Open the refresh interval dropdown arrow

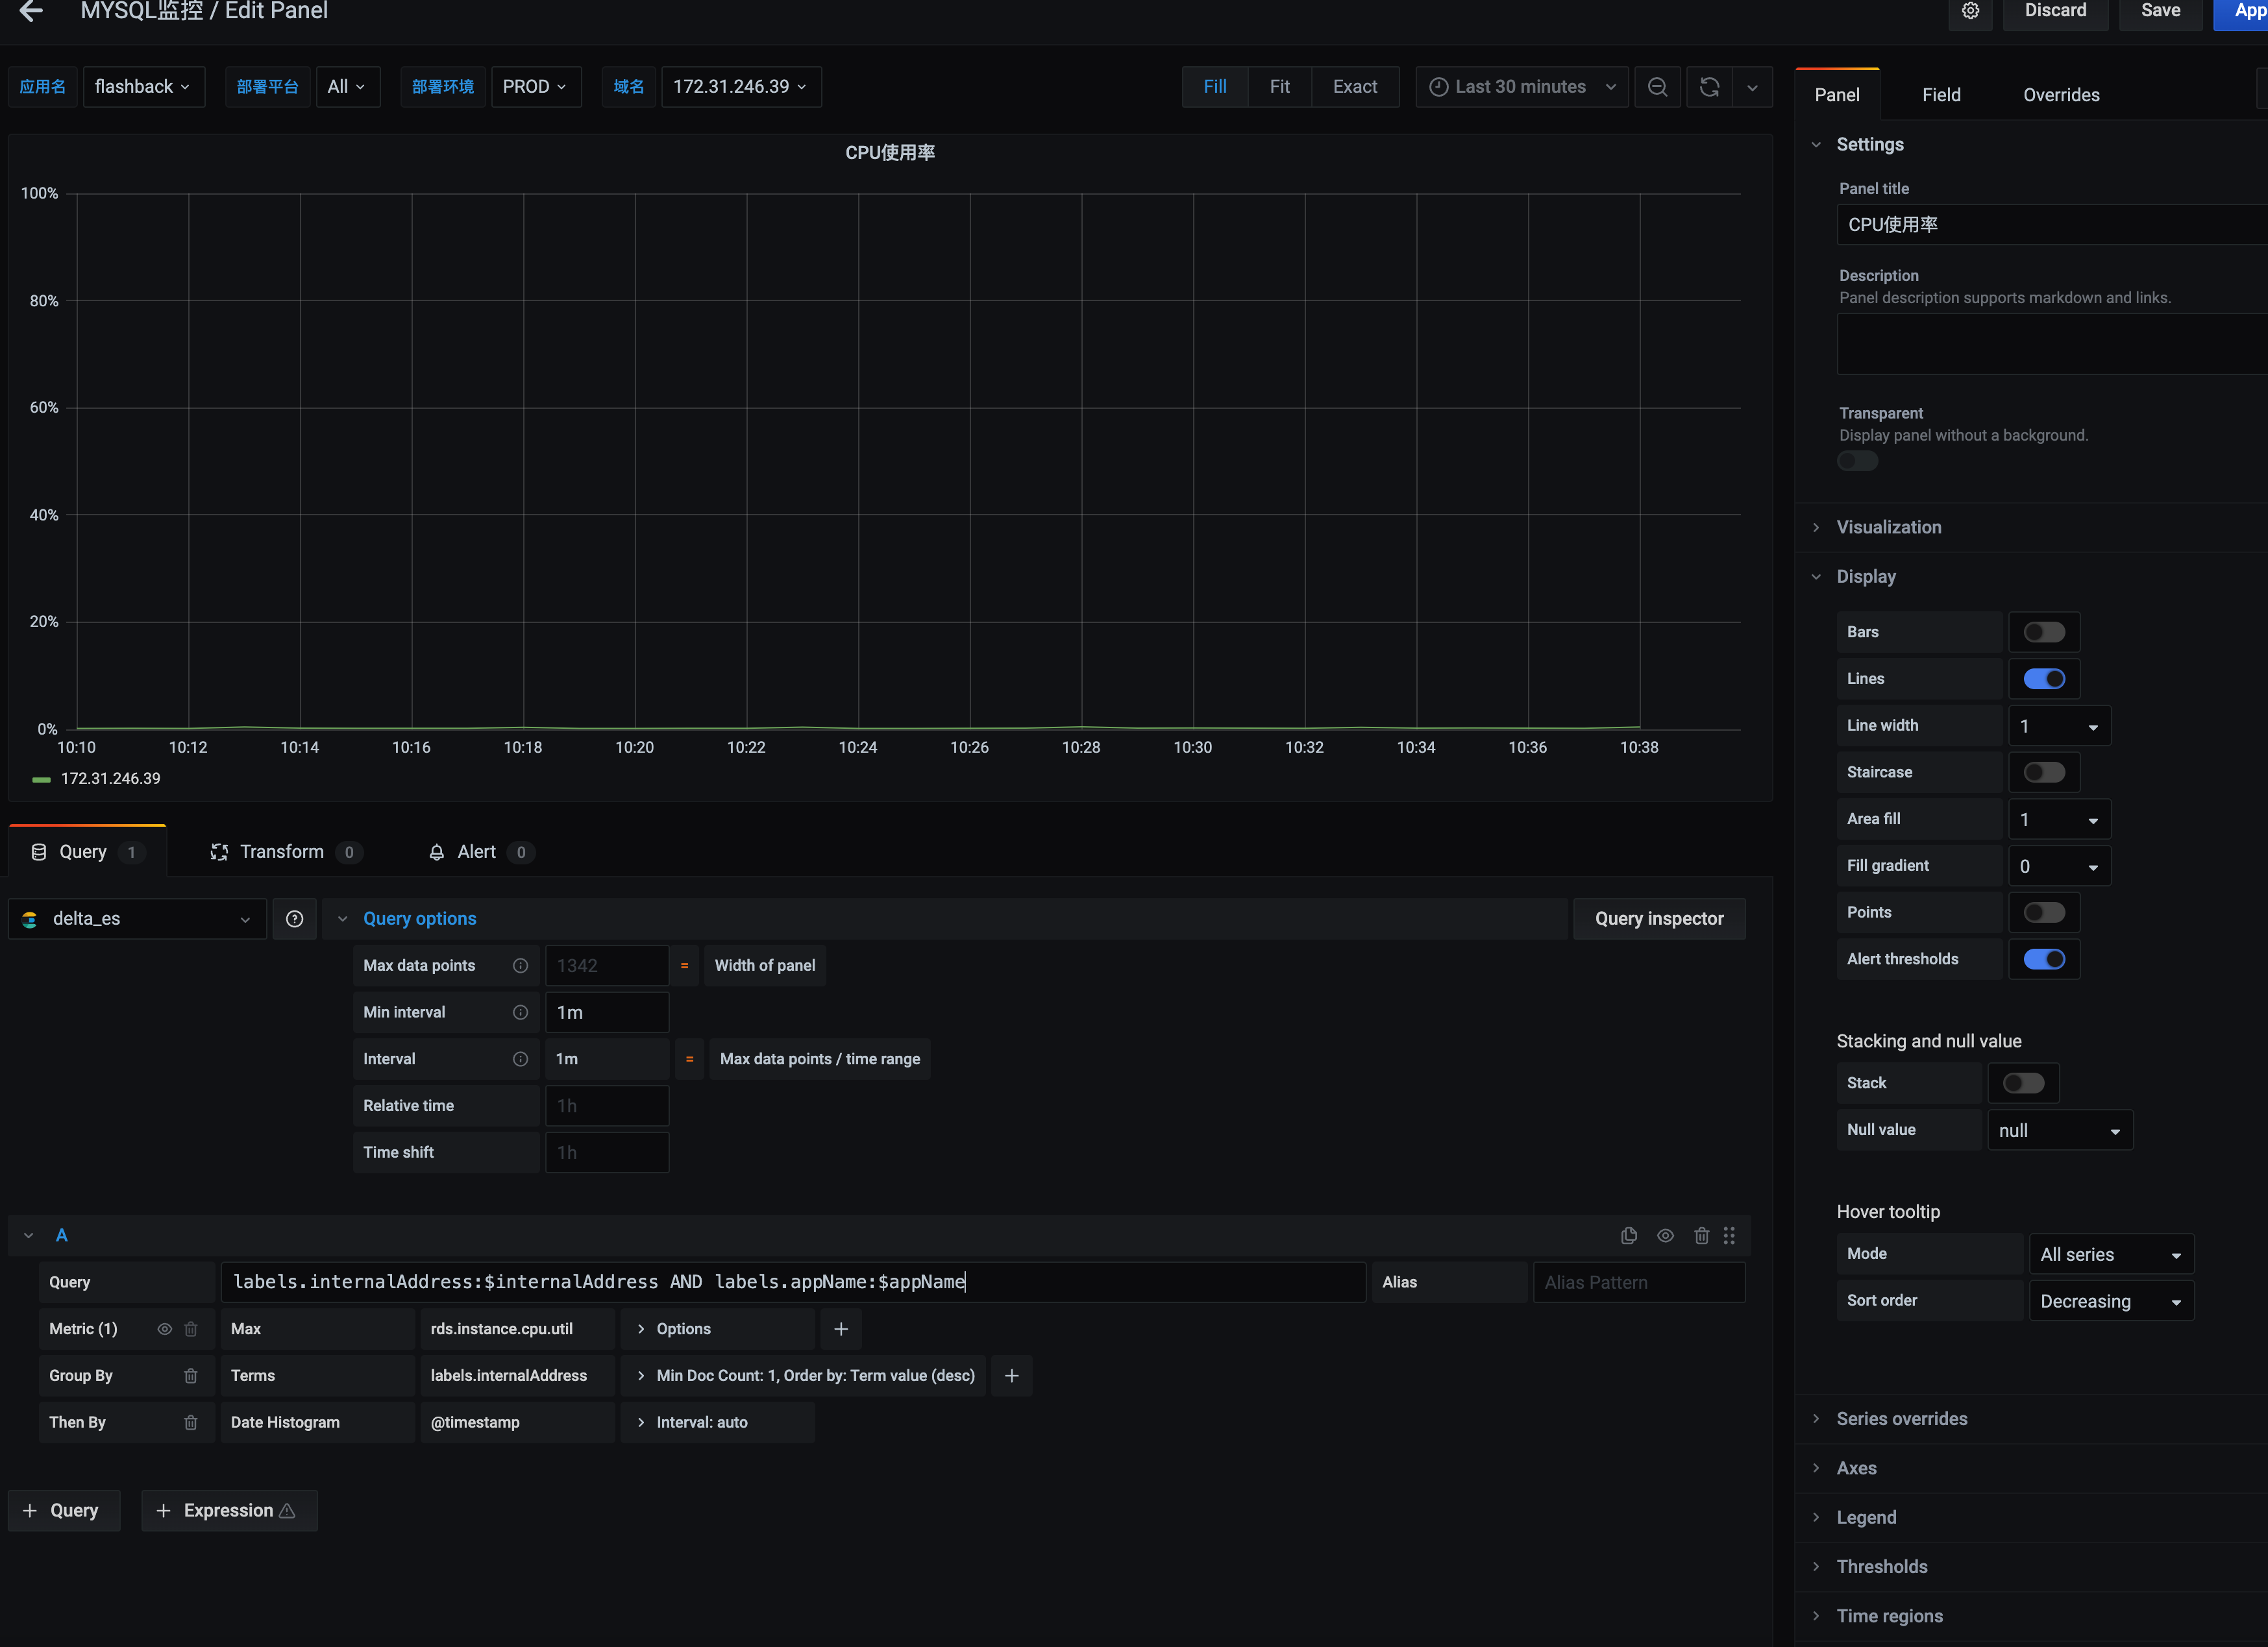pos(1752,87)
